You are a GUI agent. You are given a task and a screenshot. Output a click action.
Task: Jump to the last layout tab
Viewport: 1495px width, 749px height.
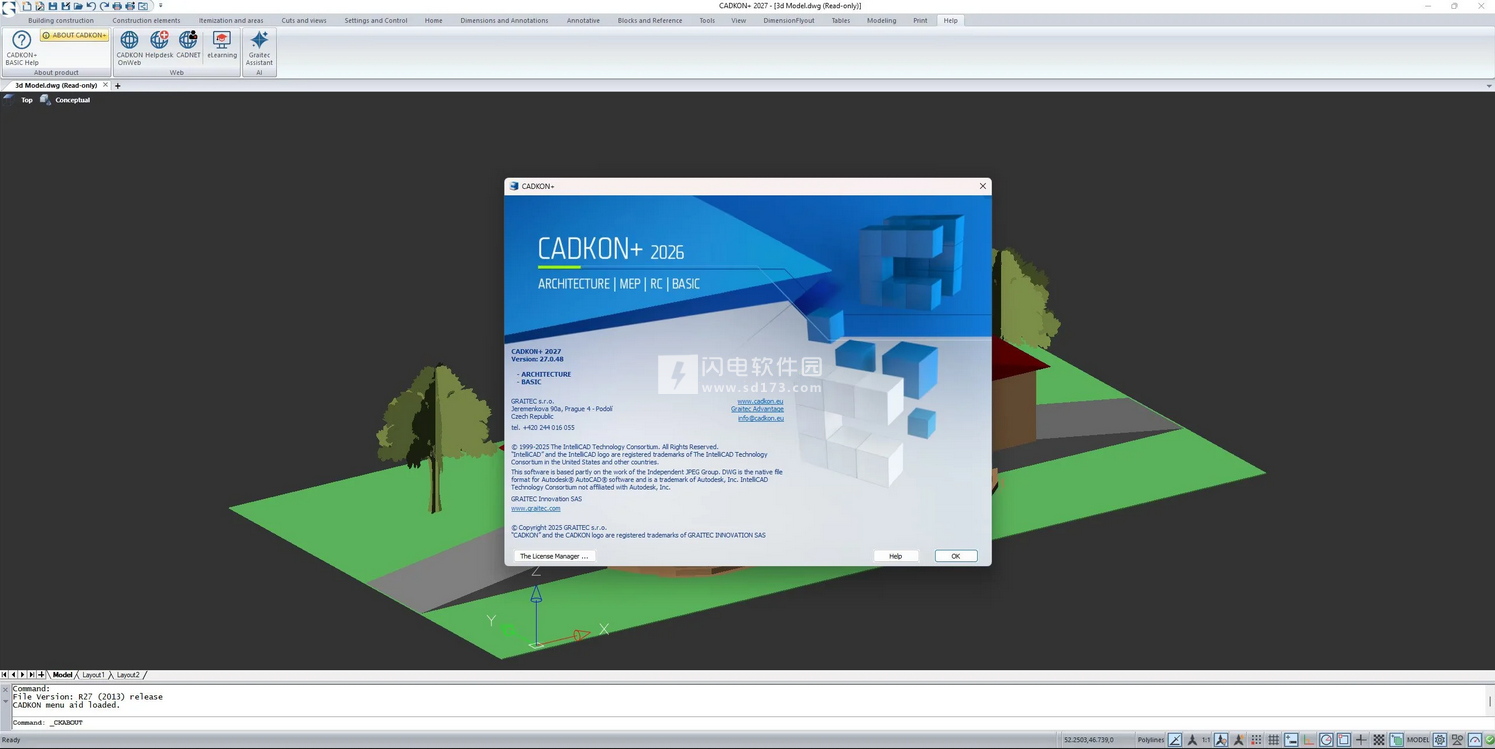point(32,675)
